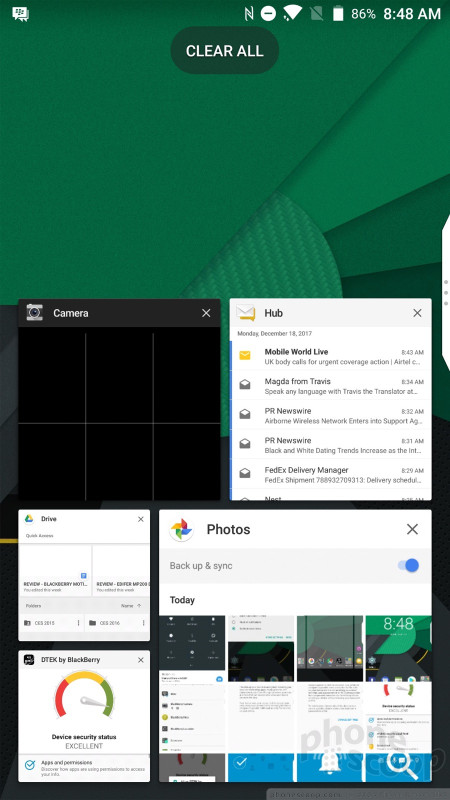Open the Magda from Travis email
This screenshot has width=450, height=800.
pos(331,386)
